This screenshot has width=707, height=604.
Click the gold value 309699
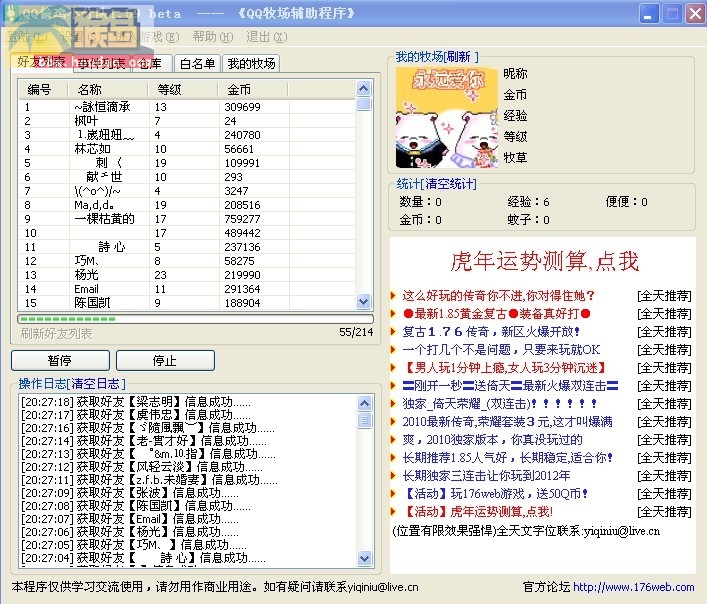(x=243, y=107)
